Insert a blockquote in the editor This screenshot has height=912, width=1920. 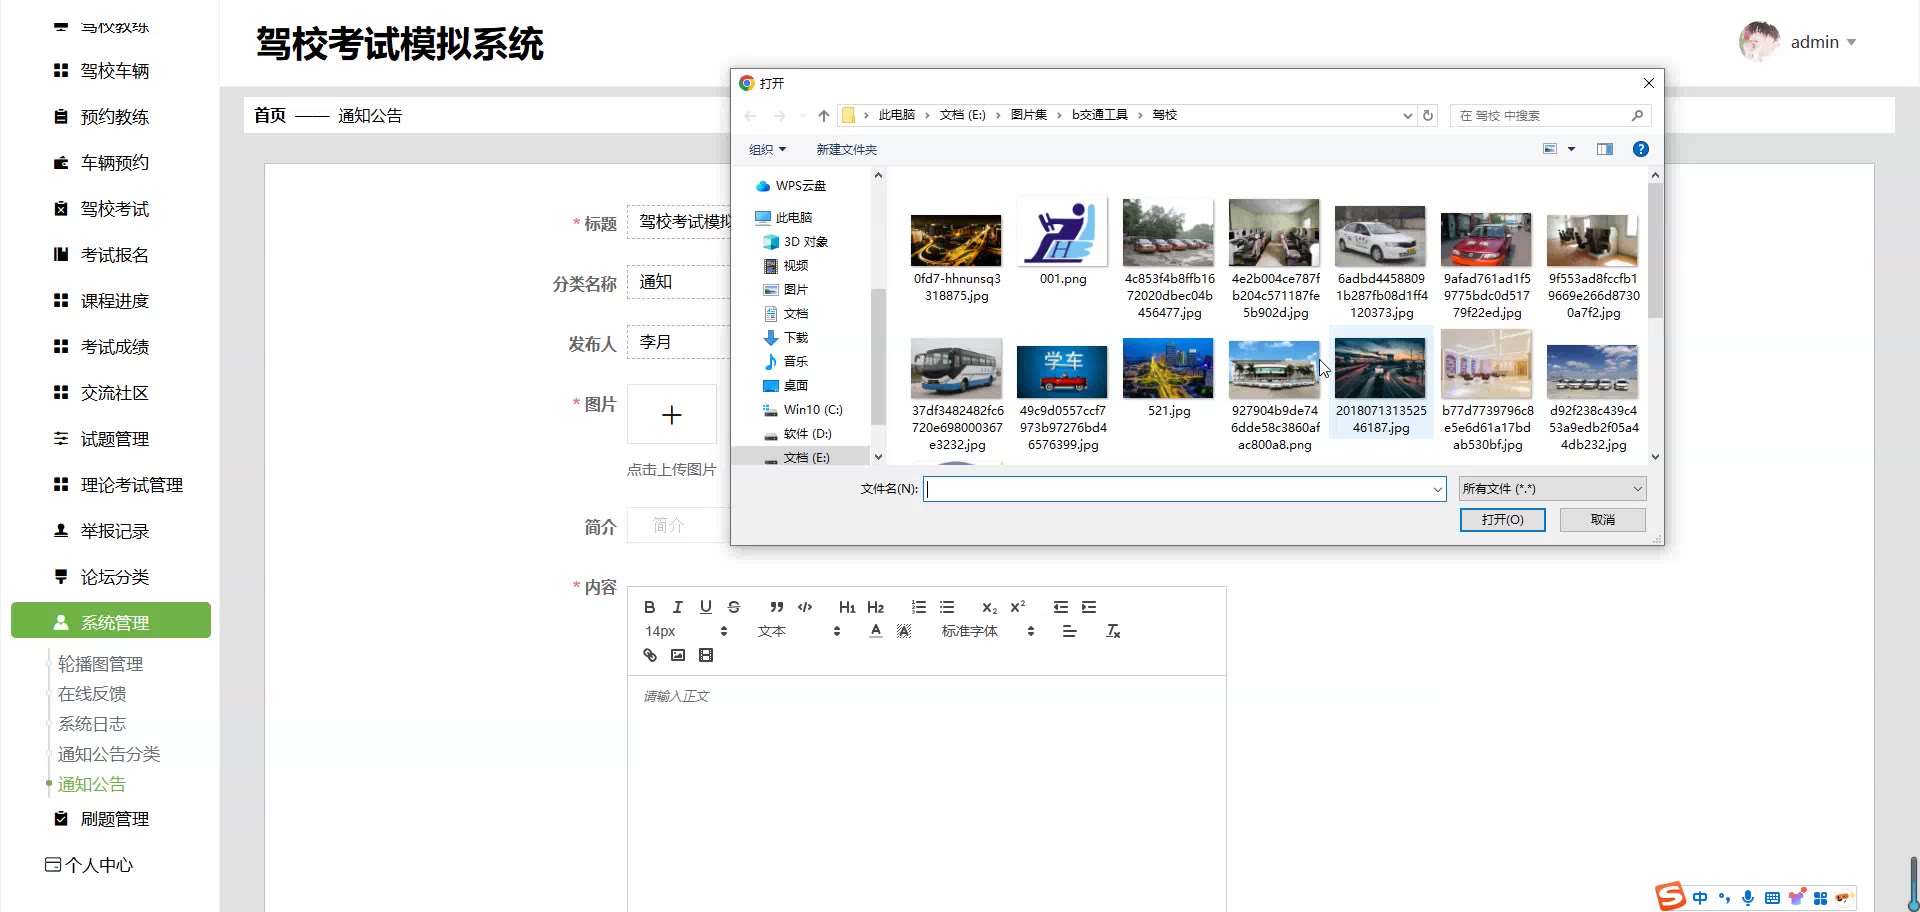click(x=777, y=607)
